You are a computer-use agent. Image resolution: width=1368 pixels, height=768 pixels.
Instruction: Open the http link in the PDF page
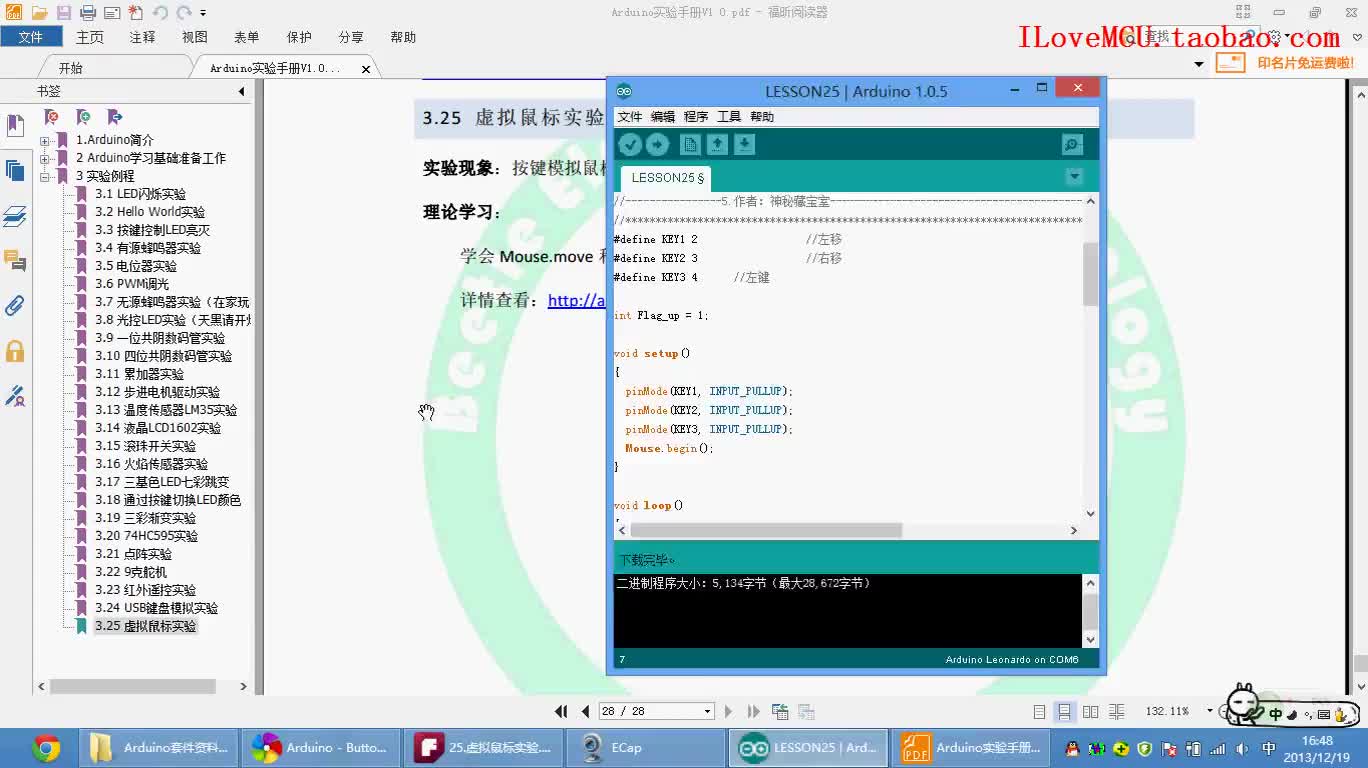577,300
